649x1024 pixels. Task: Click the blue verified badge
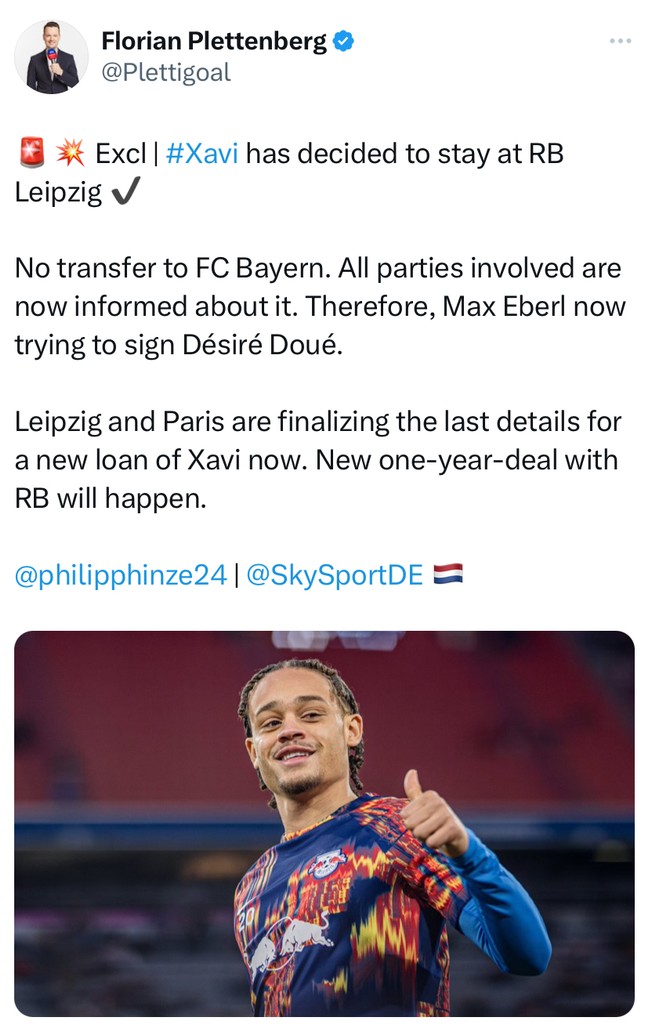pyautogui.click(x=344, y=41)
